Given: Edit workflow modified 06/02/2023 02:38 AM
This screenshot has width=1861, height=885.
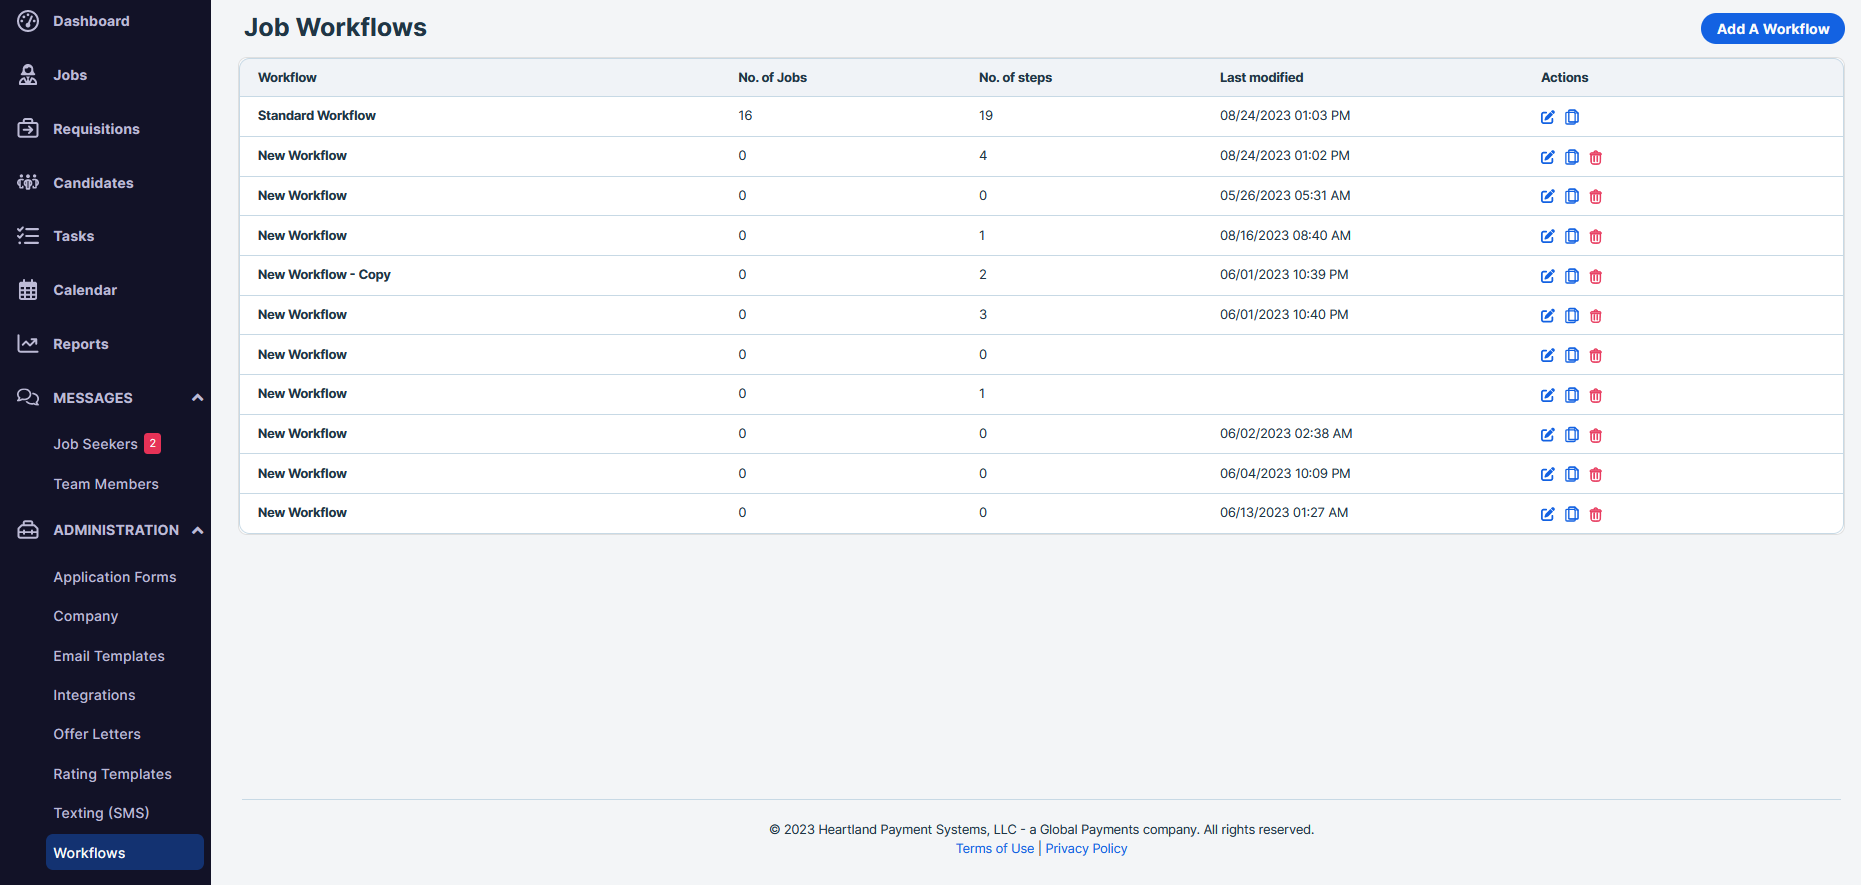Looking at the screenshot, I should pyautogui.click(x=1547, y=435).
